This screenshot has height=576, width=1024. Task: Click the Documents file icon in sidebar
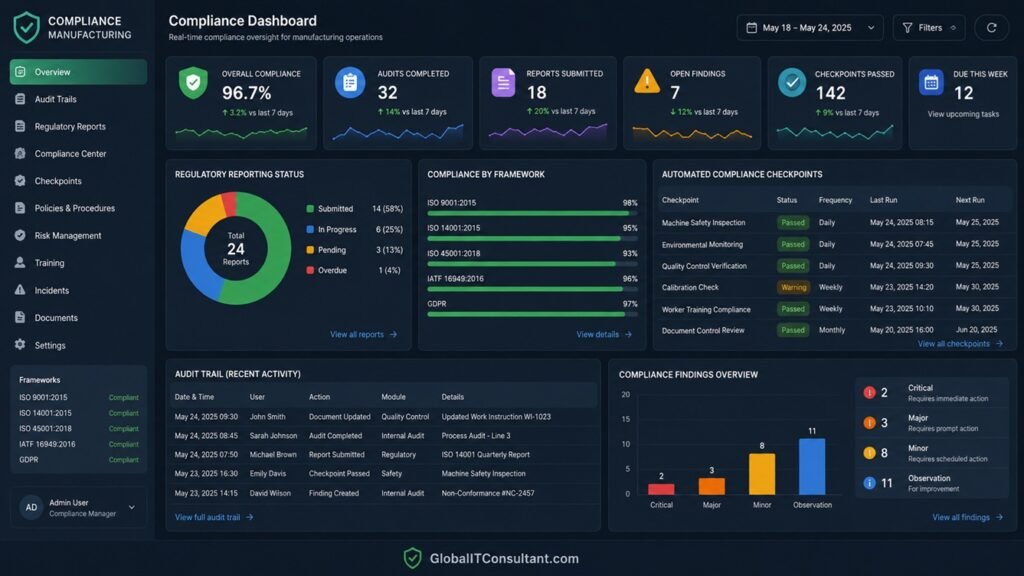[20, 317]
